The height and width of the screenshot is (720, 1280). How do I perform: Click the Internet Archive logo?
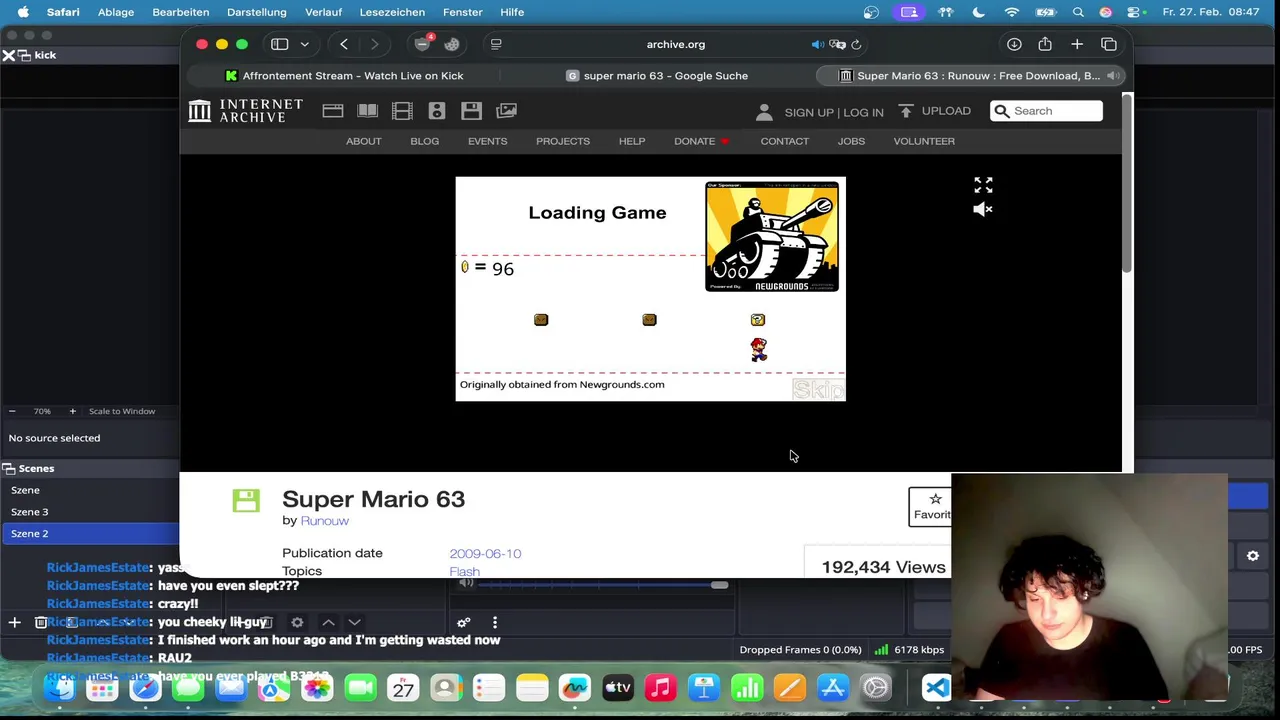[x=246, y=111]
